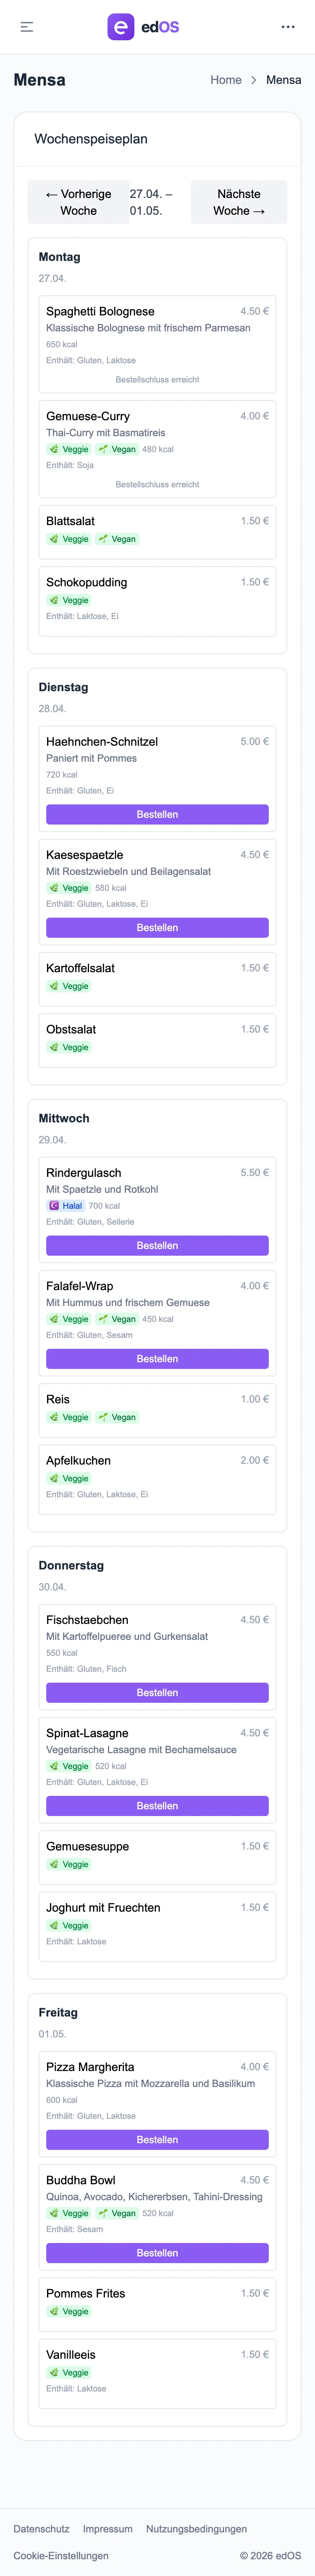This screenshot has height=2576, width=315.
Task: Order the Rindergulasch via Bestellen
Action: [157, 1246]
